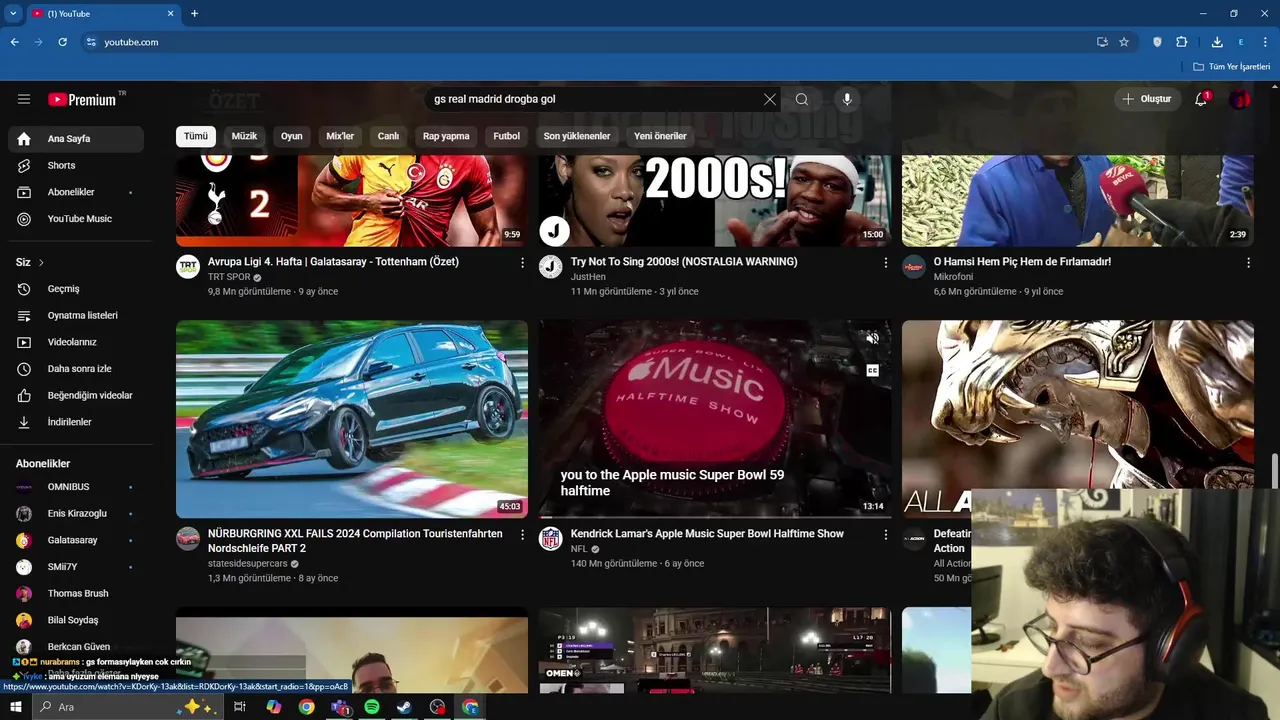Launch Spotify from the taskbar
The image size is (1280, 720).
pos(372,707)
